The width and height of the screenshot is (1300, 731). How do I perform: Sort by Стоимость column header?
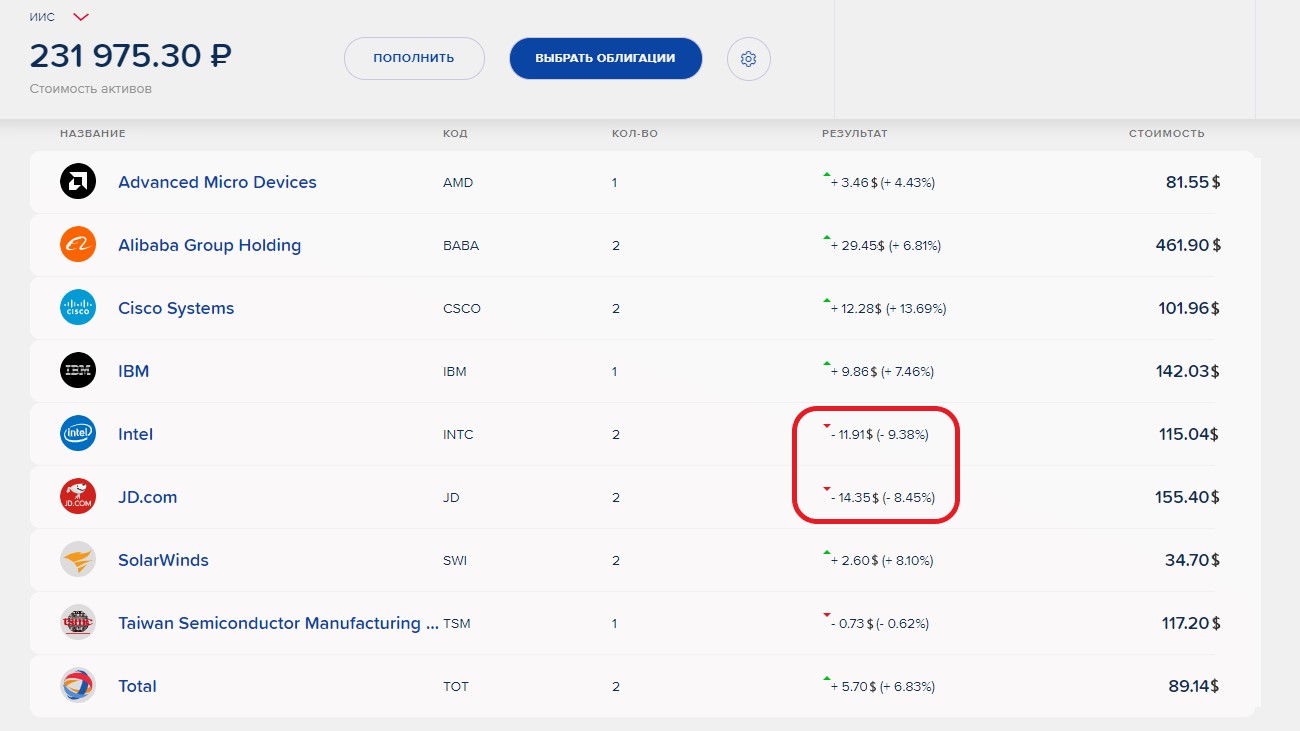1167,133
